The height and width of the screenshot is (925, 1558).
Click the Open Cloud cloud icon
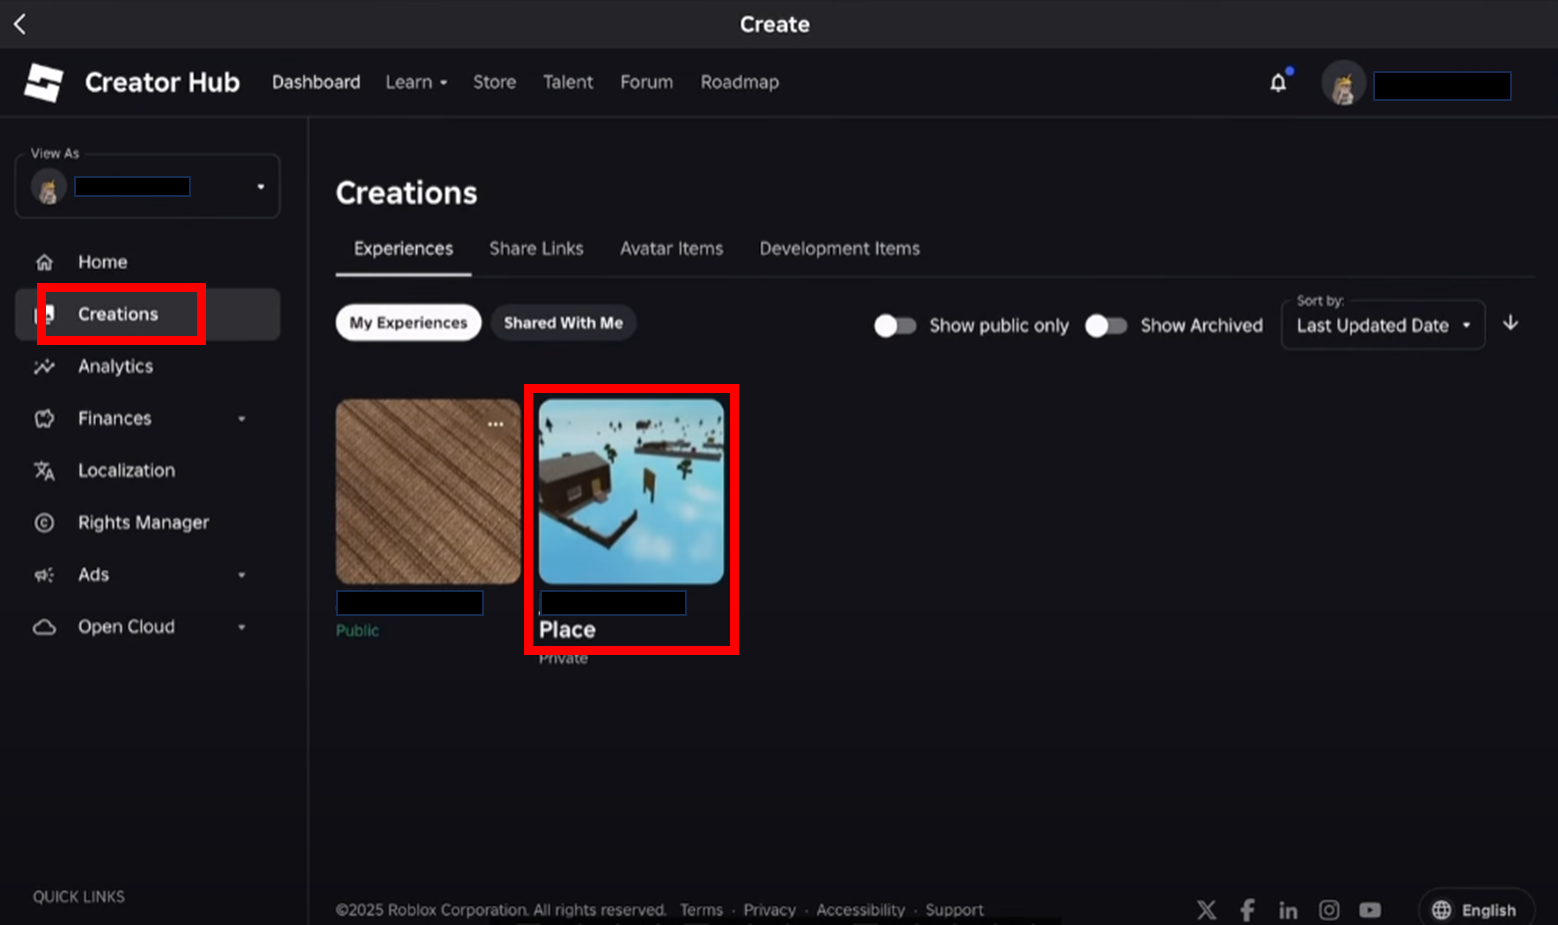[44, 627]
